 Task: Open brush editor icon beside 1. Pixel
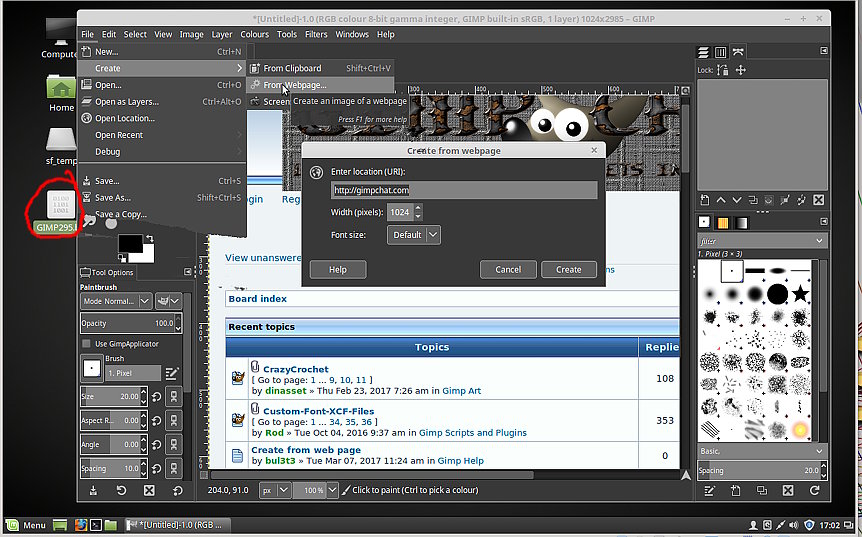(x=172, y=373)
